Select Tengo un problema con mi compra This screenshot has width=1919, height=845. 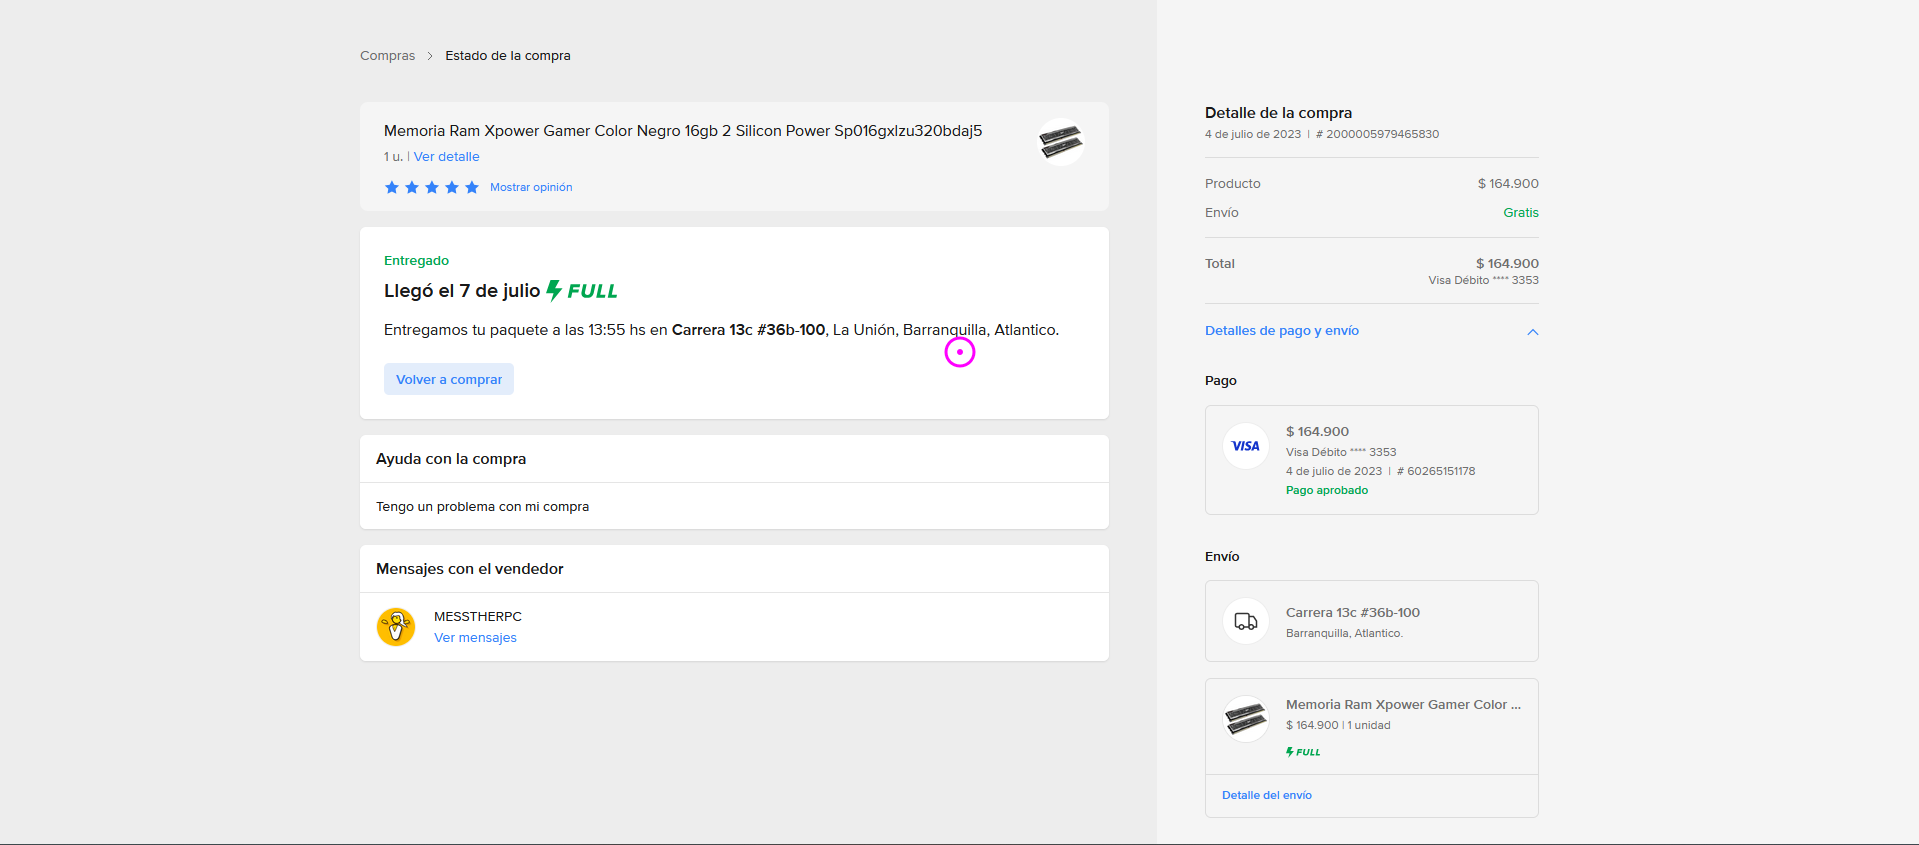click(x=482, y=507)
